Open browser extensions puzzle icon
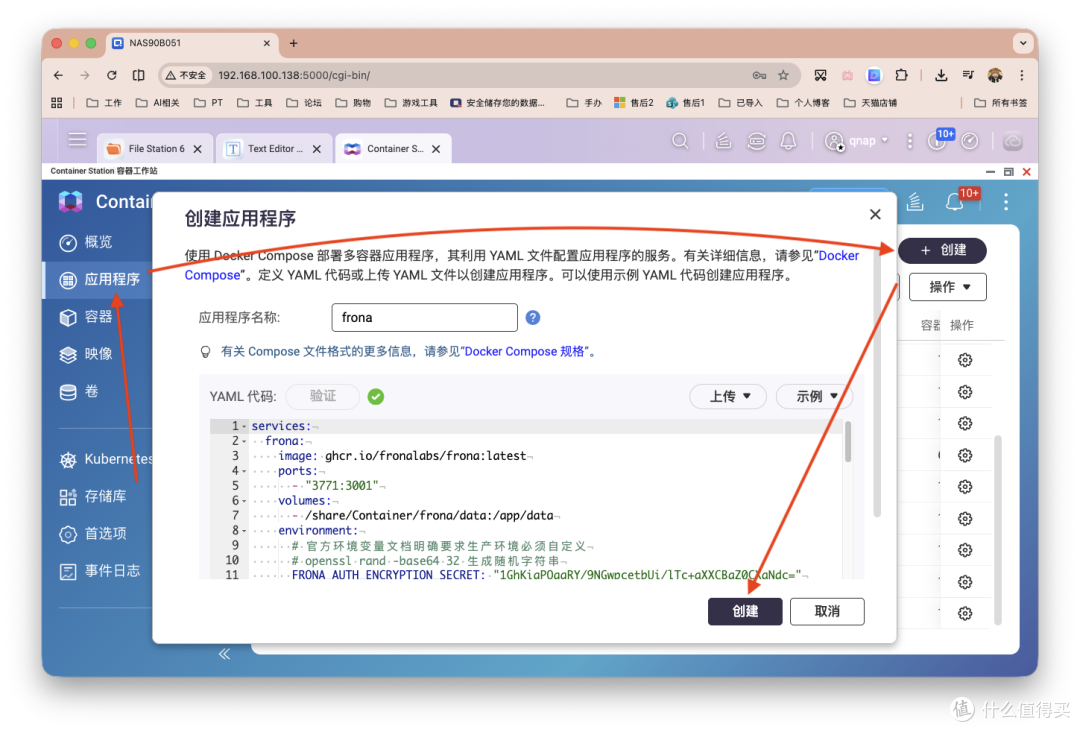1080x732 pixels. (901, 75)
